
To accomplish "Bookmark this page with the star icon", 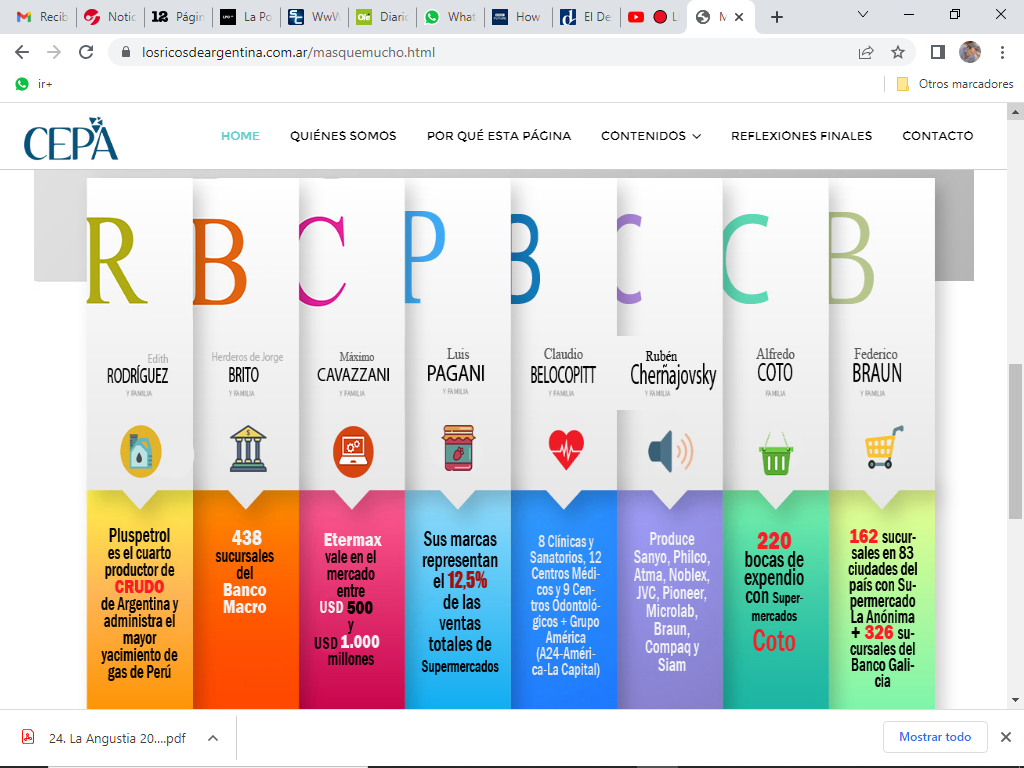I will coord(898,52).
